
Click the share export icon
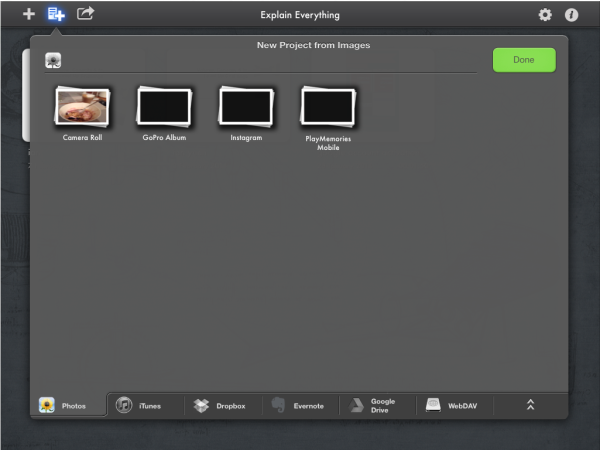coord(85,13)
